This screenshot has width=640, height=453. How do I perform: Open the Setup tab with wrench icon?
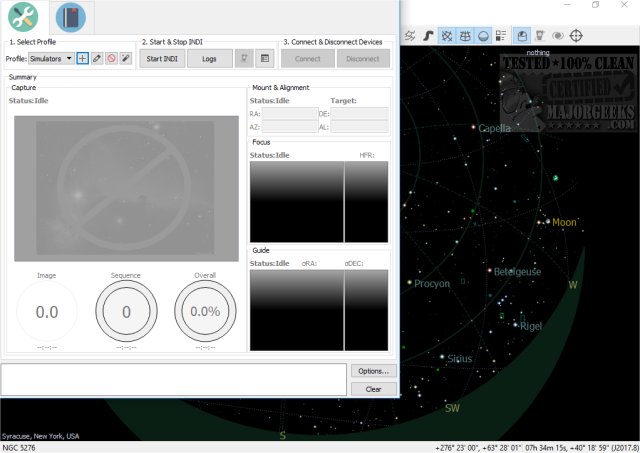tap(22, 17)
